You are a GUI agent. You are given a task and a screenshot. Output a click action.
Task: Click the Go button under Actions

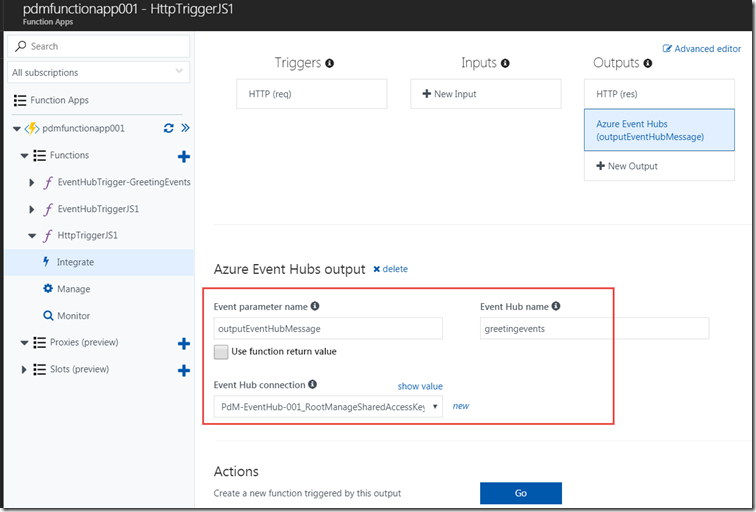[520, 493]
